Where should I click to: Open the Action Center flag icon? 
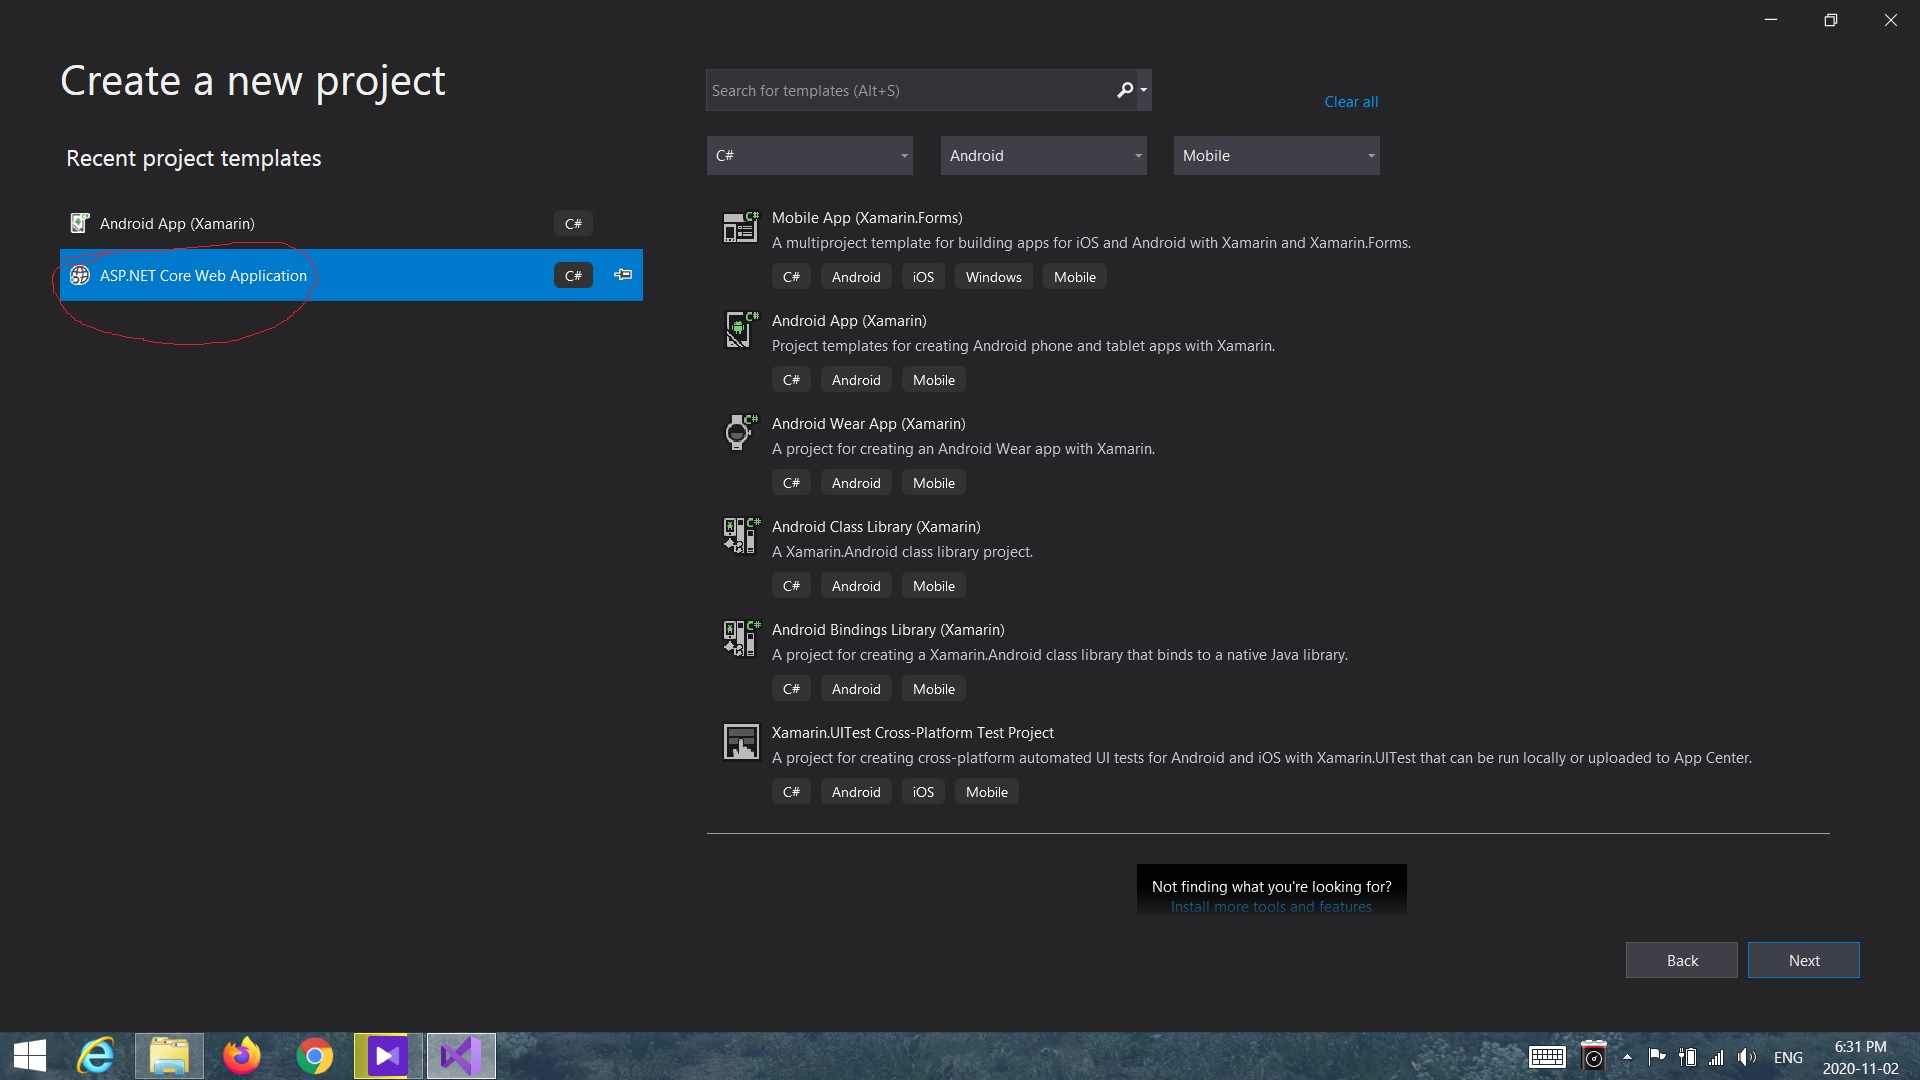[1656, 1057]
